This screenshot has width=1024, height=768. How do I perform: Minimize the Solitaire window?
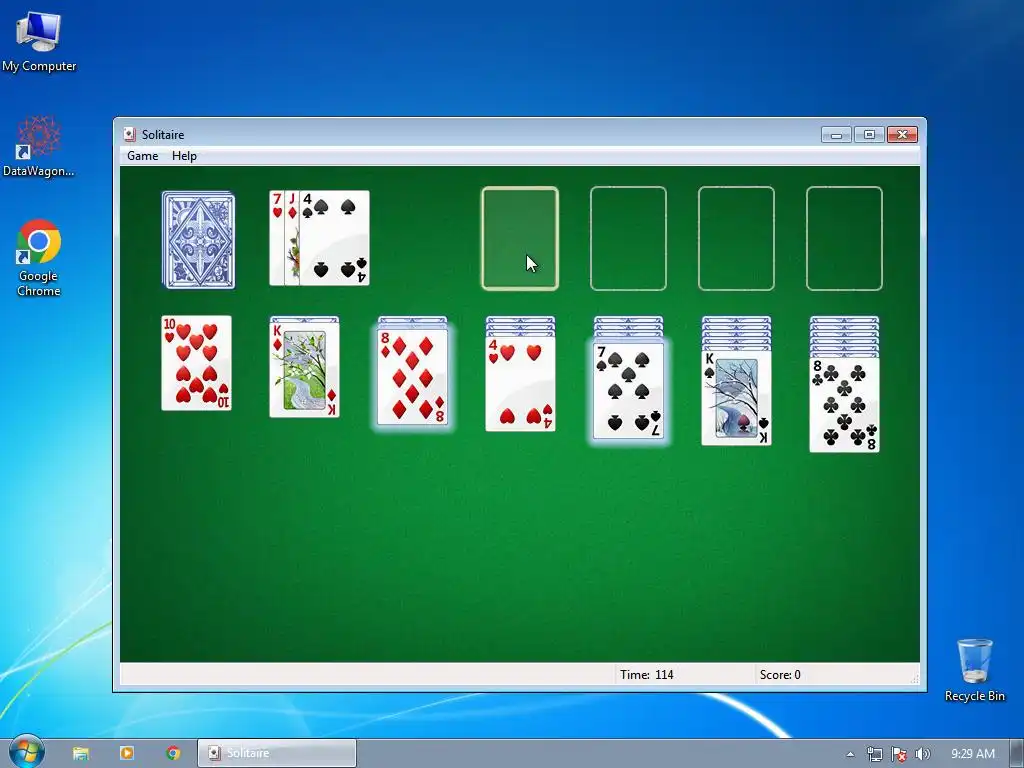click(x=837, y=135)
